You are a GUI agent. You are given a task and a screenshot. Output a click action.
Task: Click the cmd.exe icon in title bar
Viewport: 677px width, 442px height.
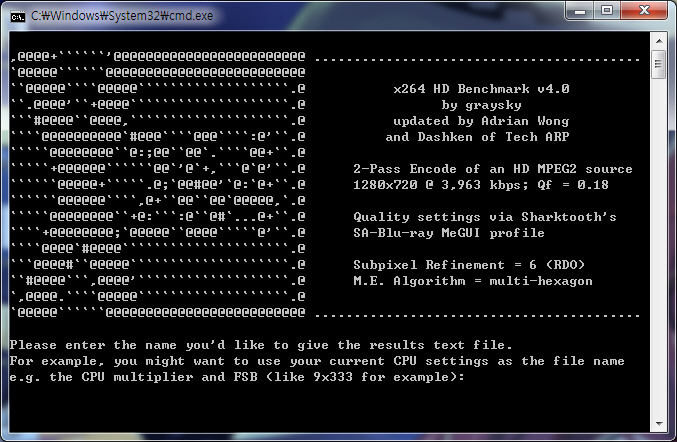click(x=17, y=17)
